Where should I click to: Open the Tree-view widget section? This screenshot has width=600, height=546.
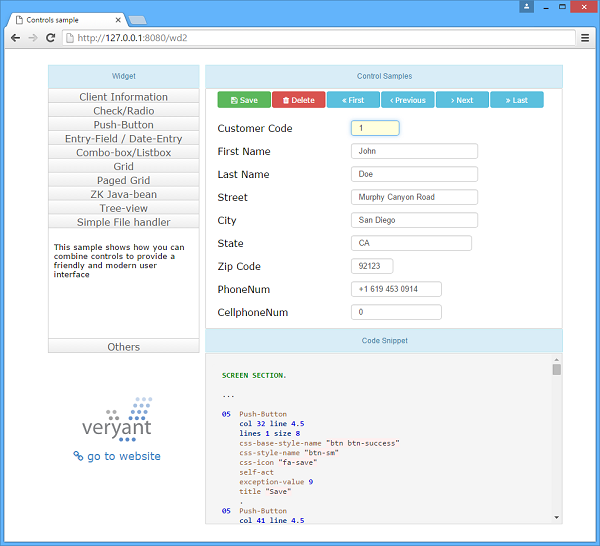[124, 208]
